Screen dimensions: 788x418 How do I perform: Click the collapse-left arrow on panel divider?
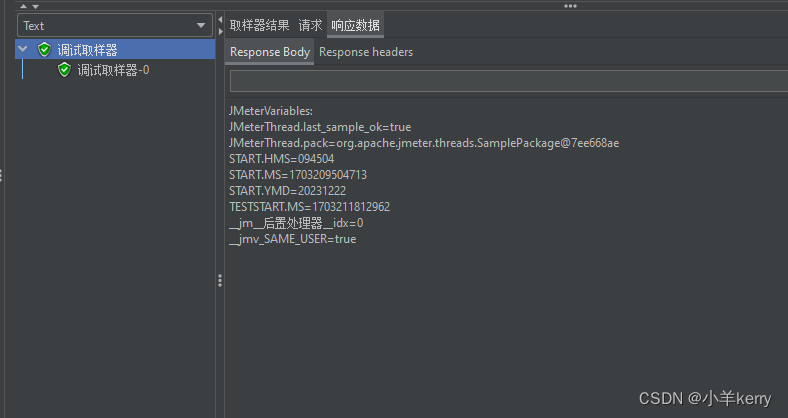[x=220, y=20]
